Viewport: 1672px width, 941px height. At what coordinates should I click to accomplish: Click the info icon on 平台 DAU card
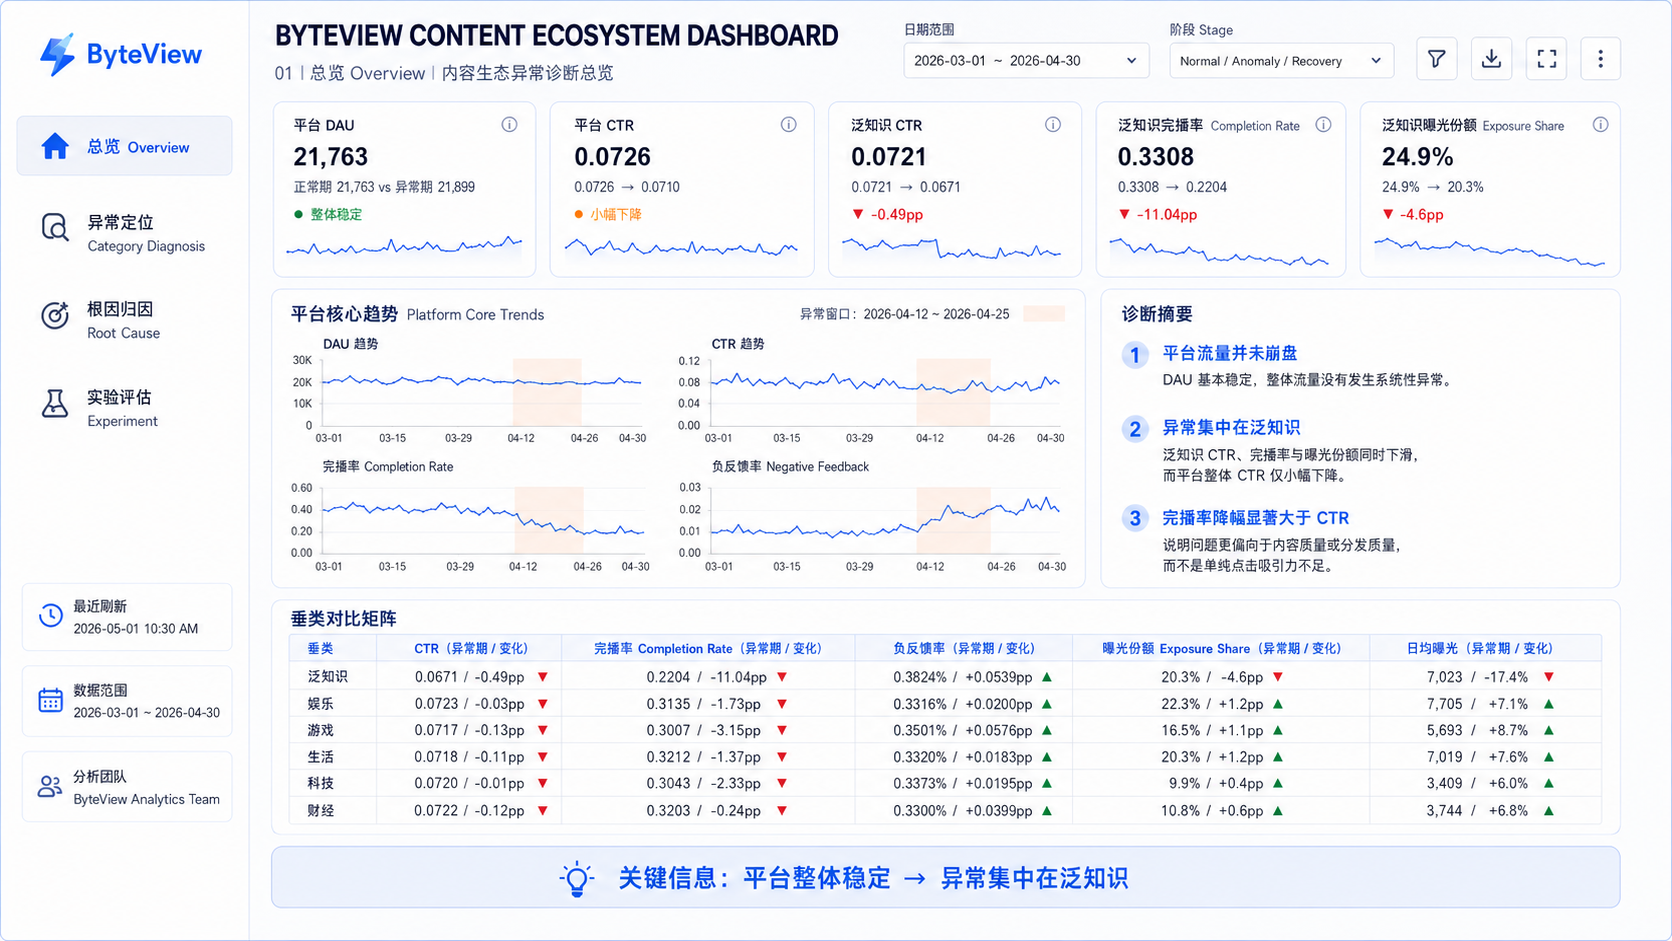click(x=509, y=125)
